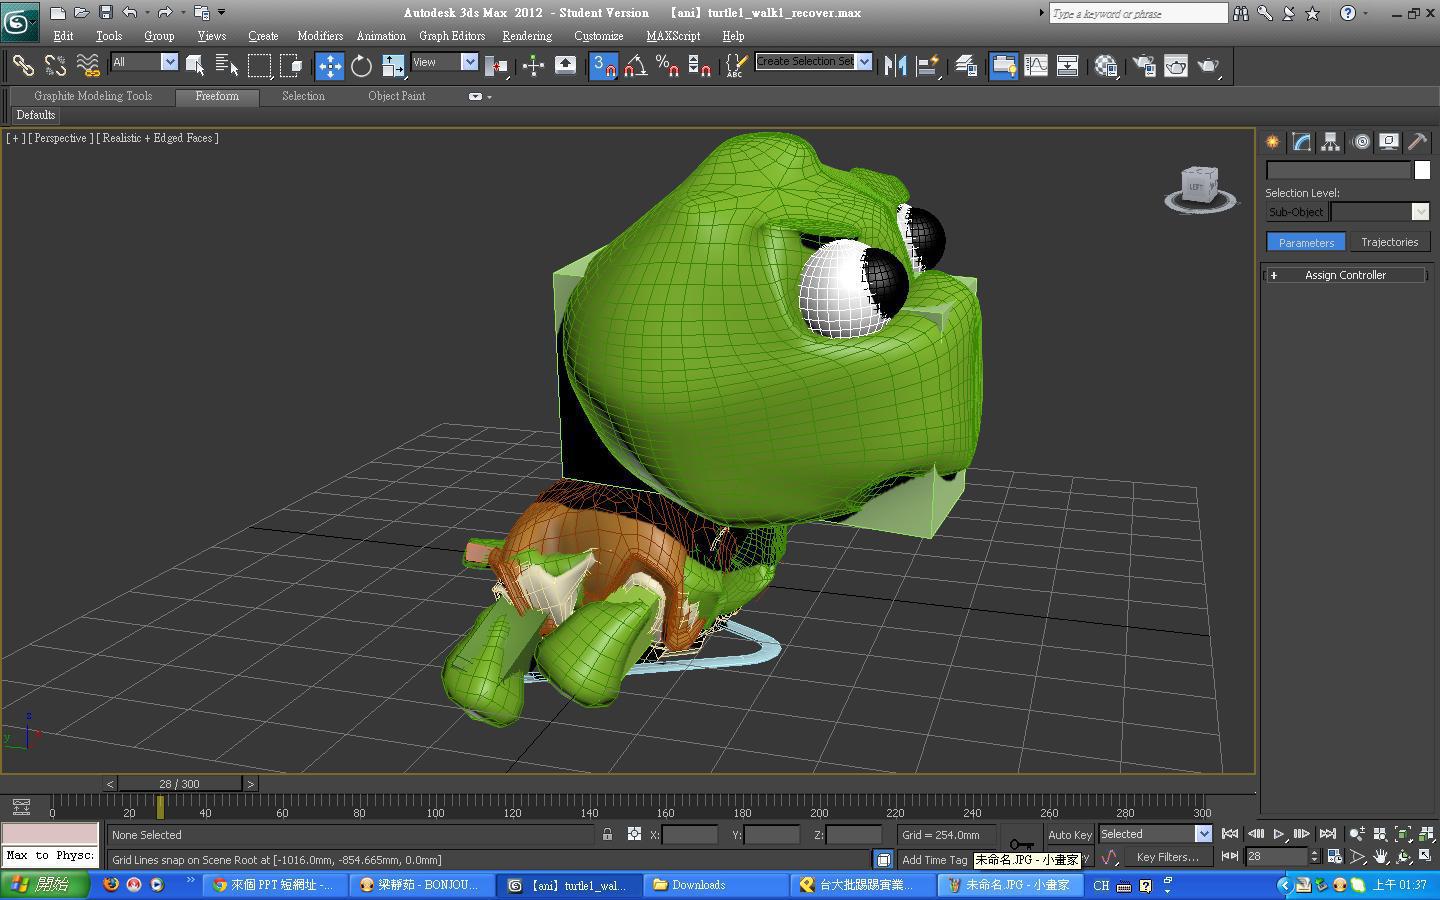This screenshot has width=1440, height=900.
Task: Click the Align tool icon
Action: coord(928,66)
